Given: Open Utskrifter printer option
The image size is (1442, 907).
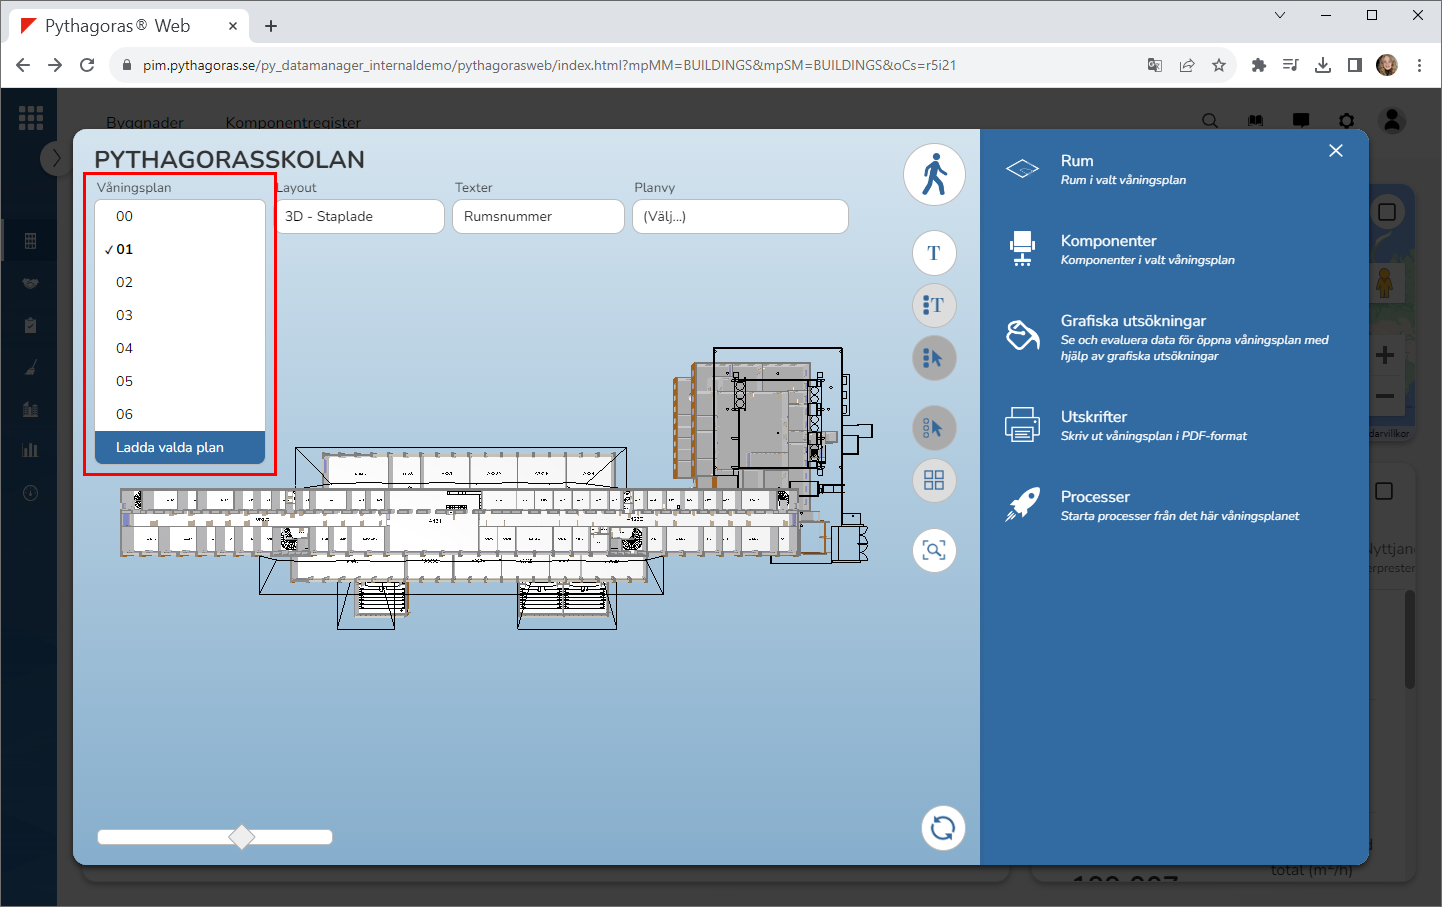Looking at the screenshot, I should [1022, 425].
